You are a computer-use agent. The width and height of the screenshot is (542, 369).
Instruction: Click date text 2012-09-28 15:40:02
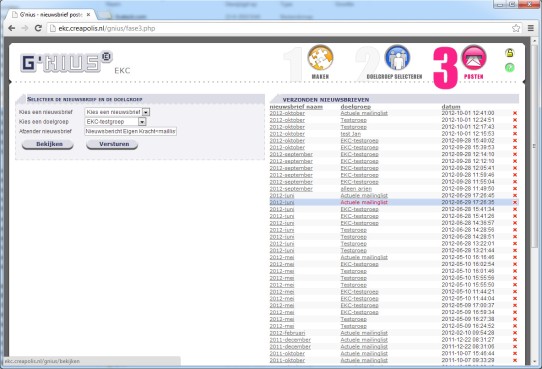coord(468,141)
